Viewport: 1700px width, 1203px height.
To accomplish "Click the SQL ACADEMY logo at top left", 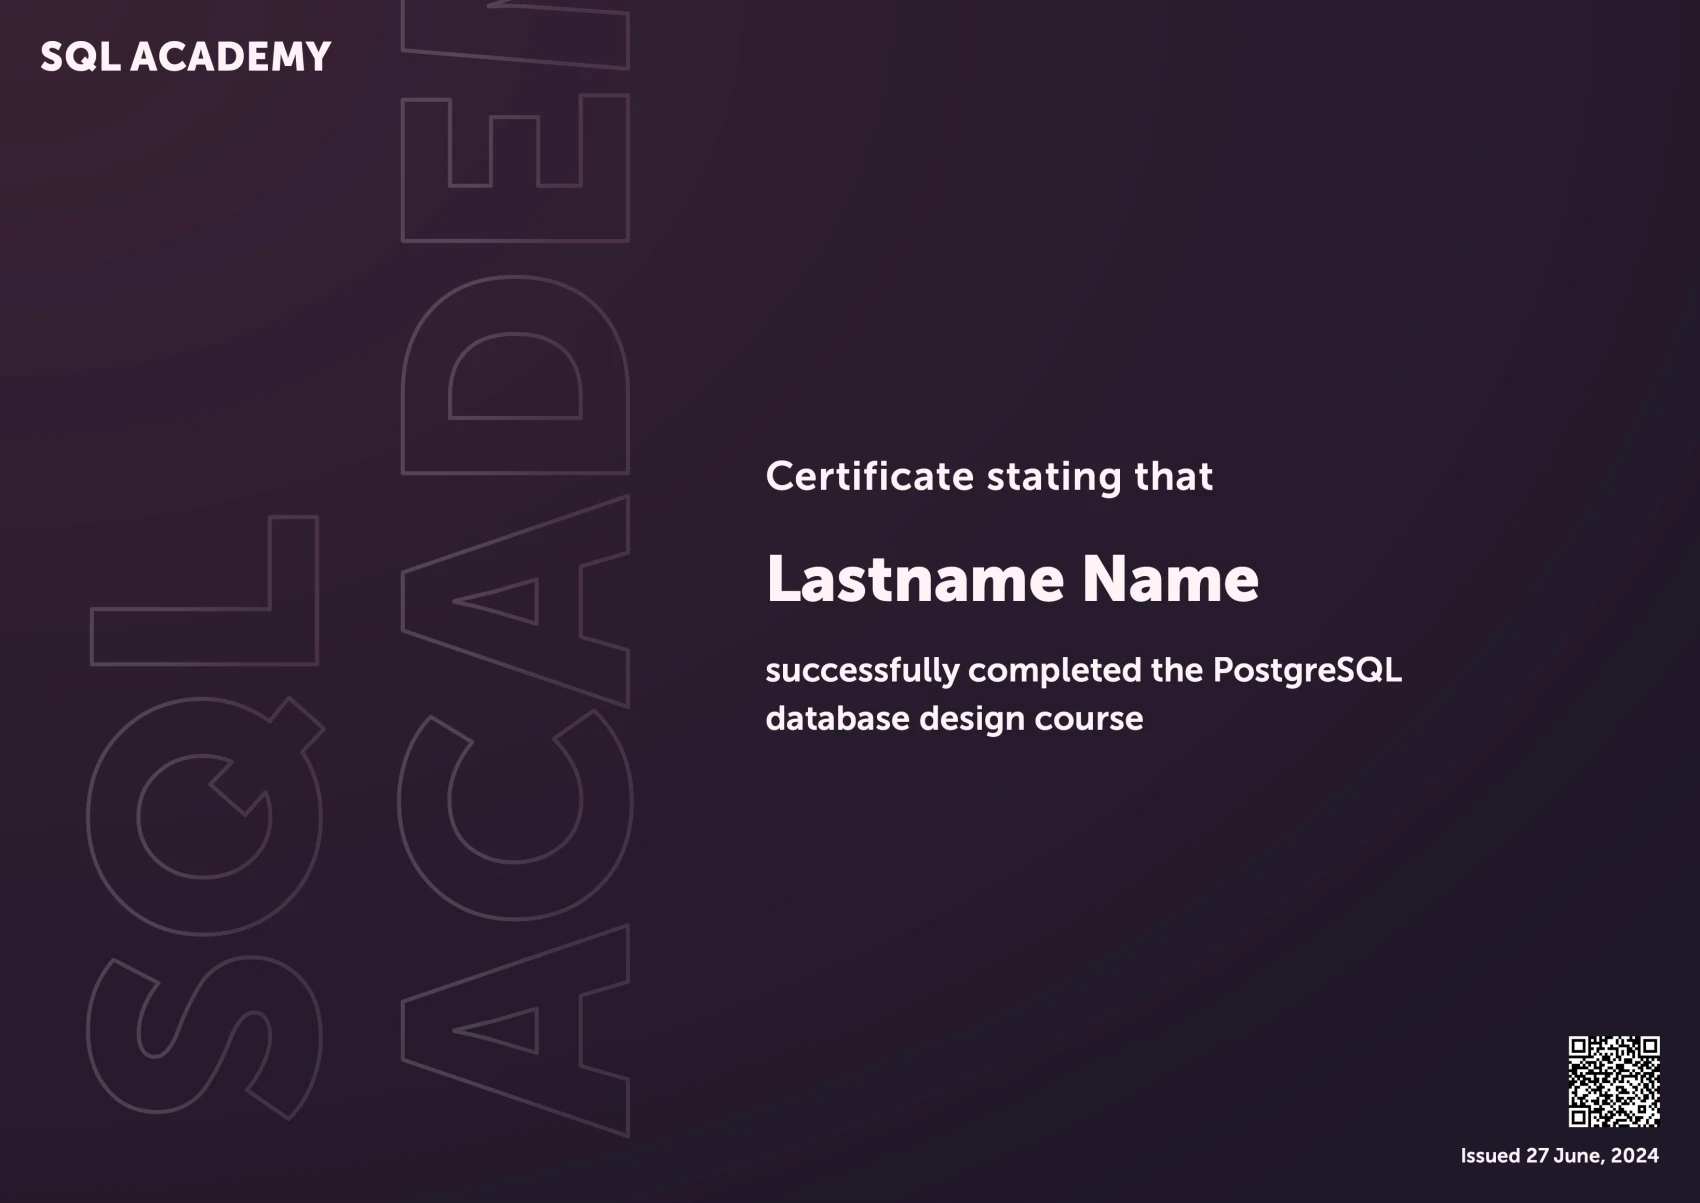I will [x=185, y=57].
